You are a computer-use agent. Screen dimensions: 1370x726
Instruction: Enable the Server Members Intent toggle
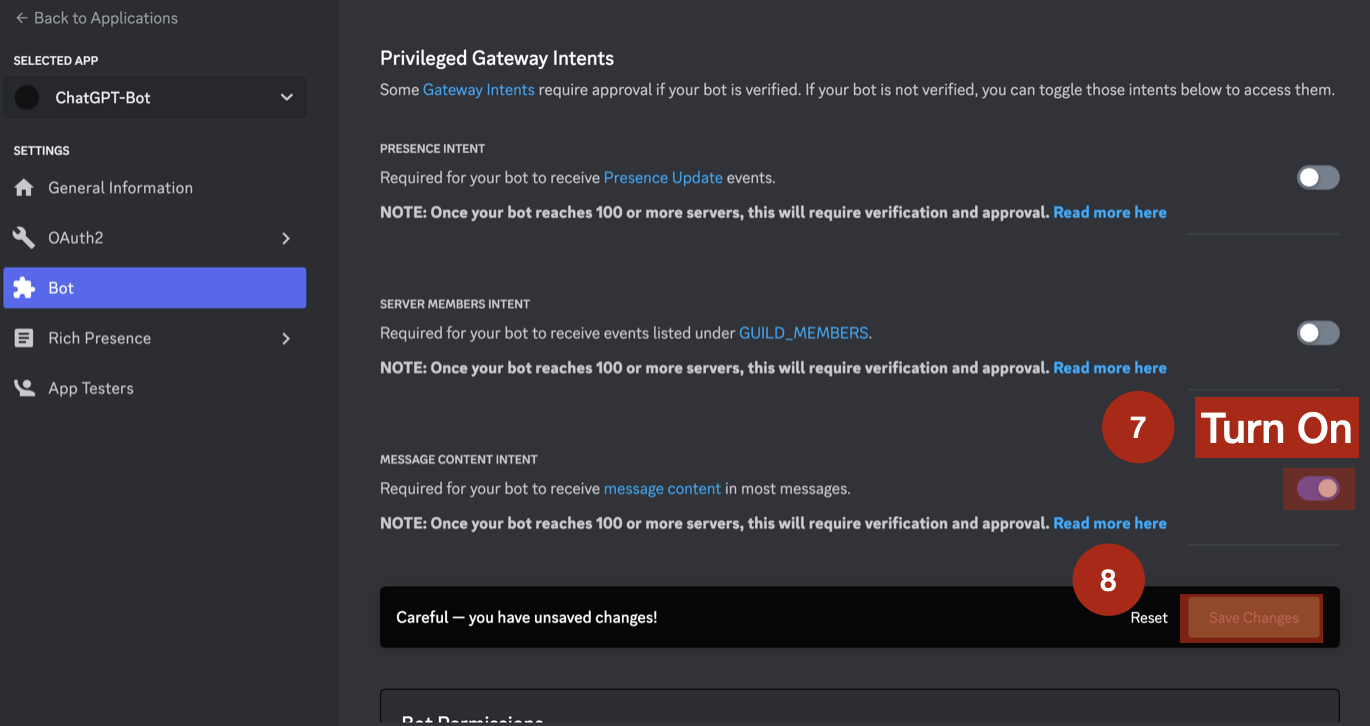point(1318,332)
